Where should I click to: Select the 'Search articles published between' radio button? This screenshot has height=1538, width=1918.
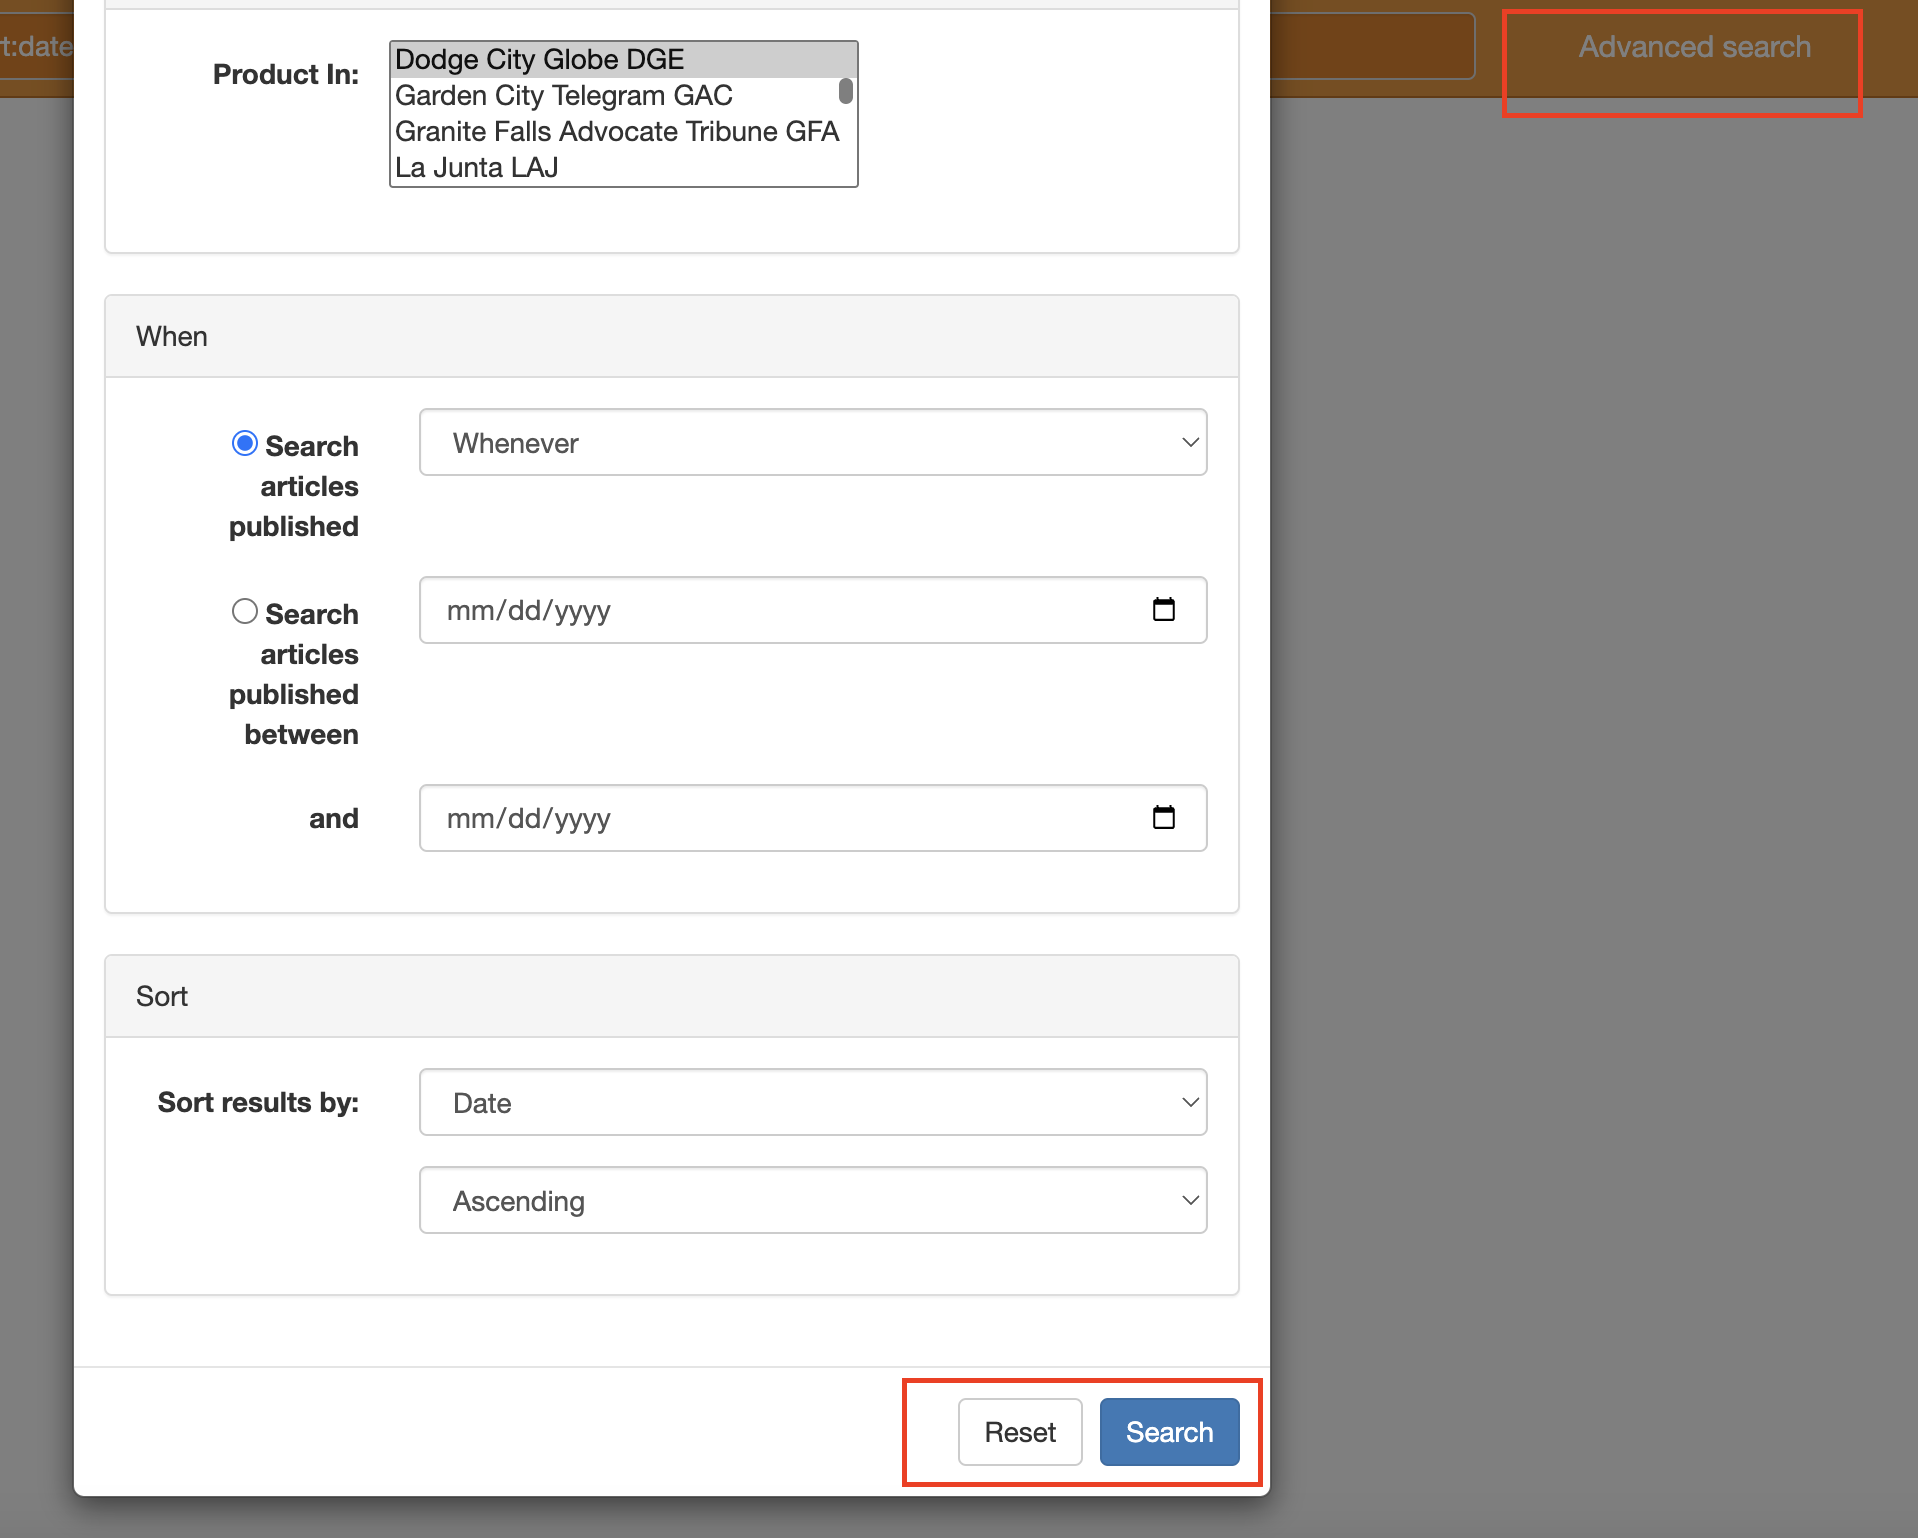244,610
